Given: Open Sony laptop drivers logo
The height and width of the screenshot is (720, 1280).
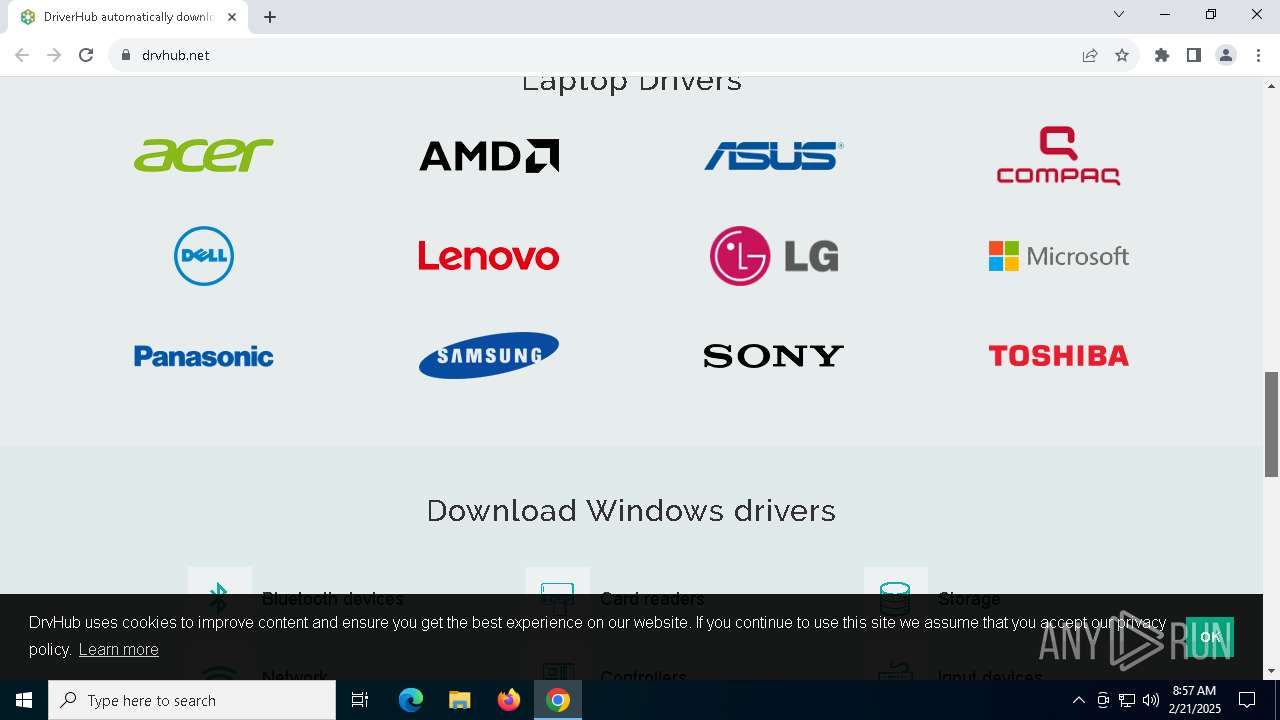Looking at the screenshot, I should (x=774, y=356).
